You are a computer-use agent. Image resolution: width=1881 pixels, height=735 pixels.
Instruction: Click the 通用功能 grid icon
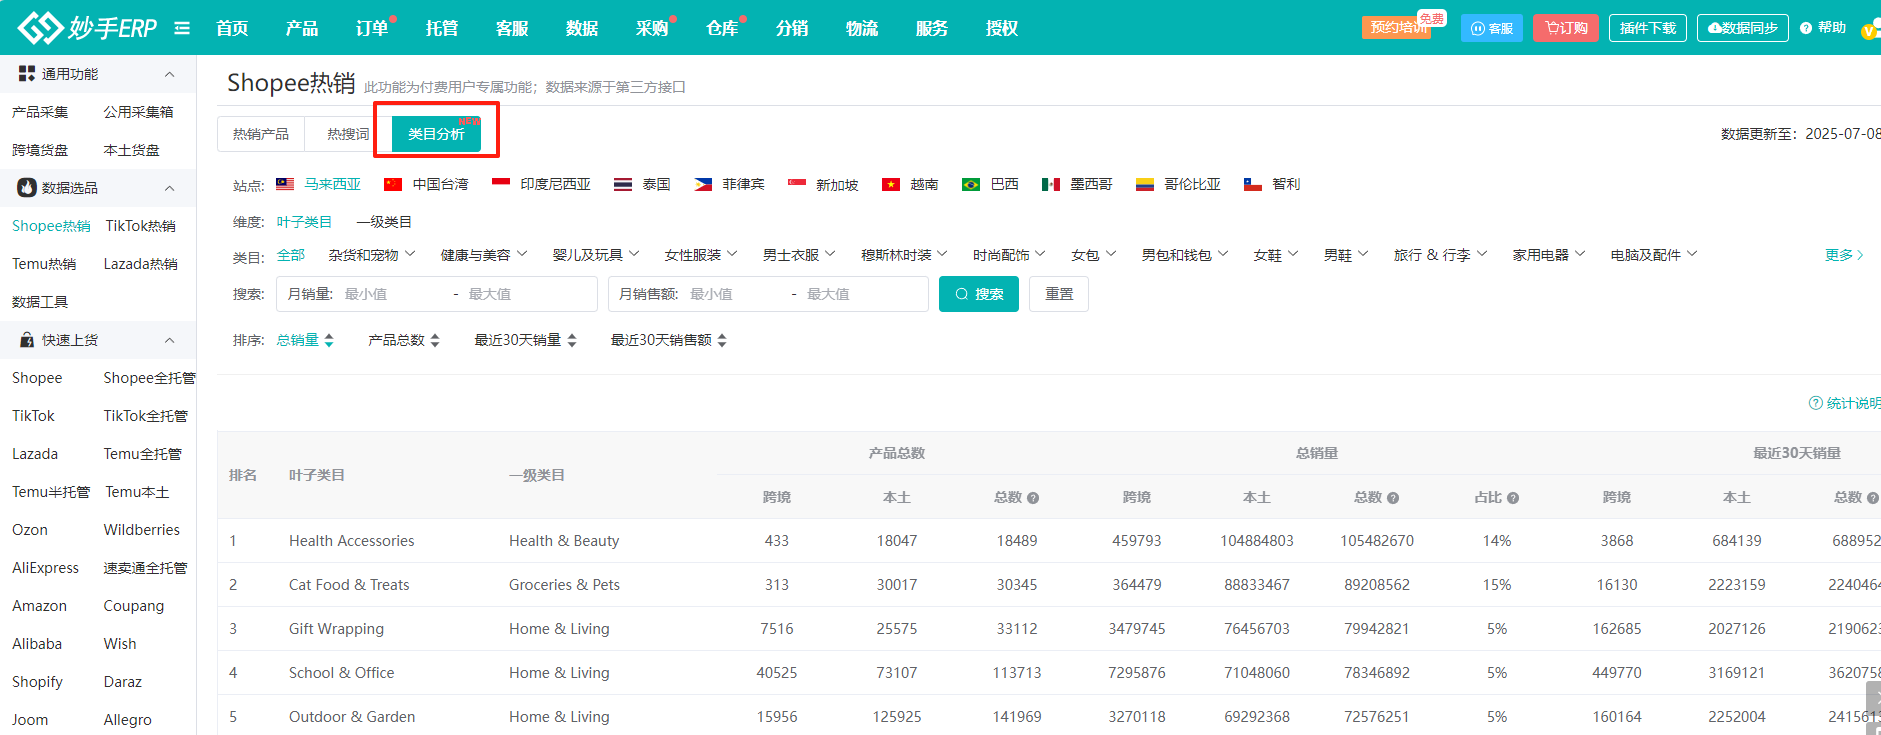[x=27, y=73]
